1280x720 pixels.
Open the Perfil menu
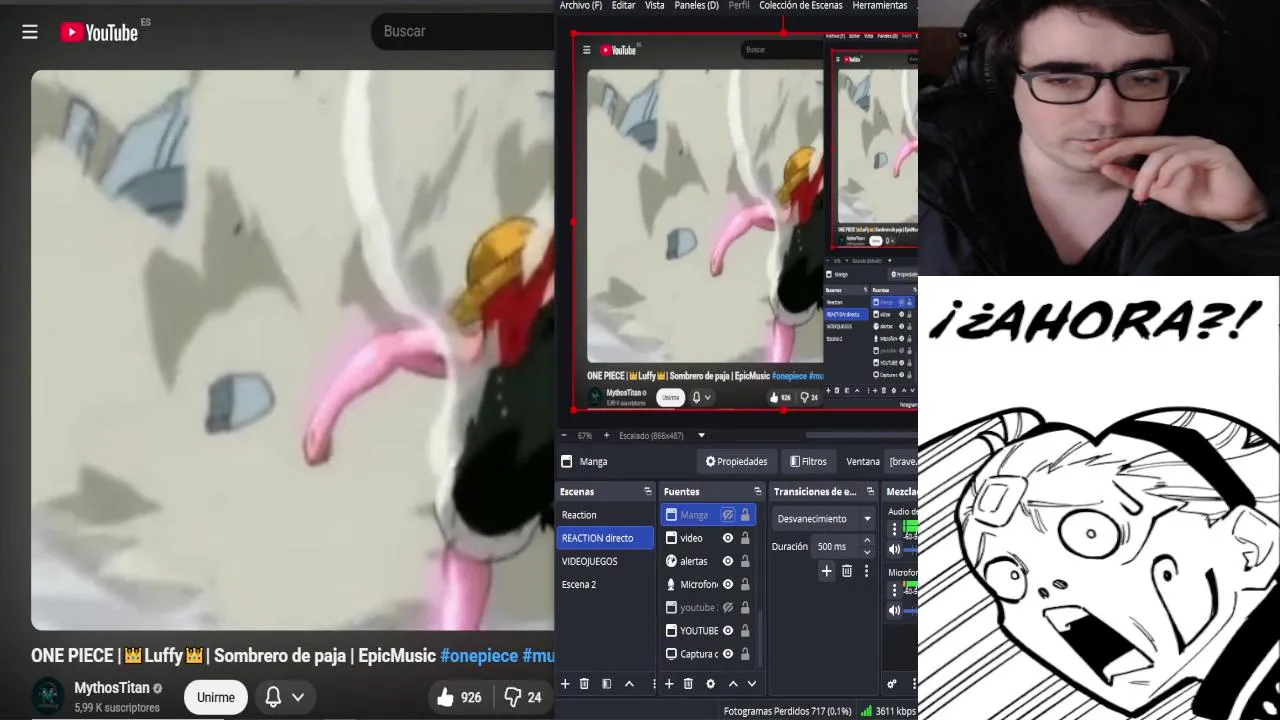pos(739,5)
